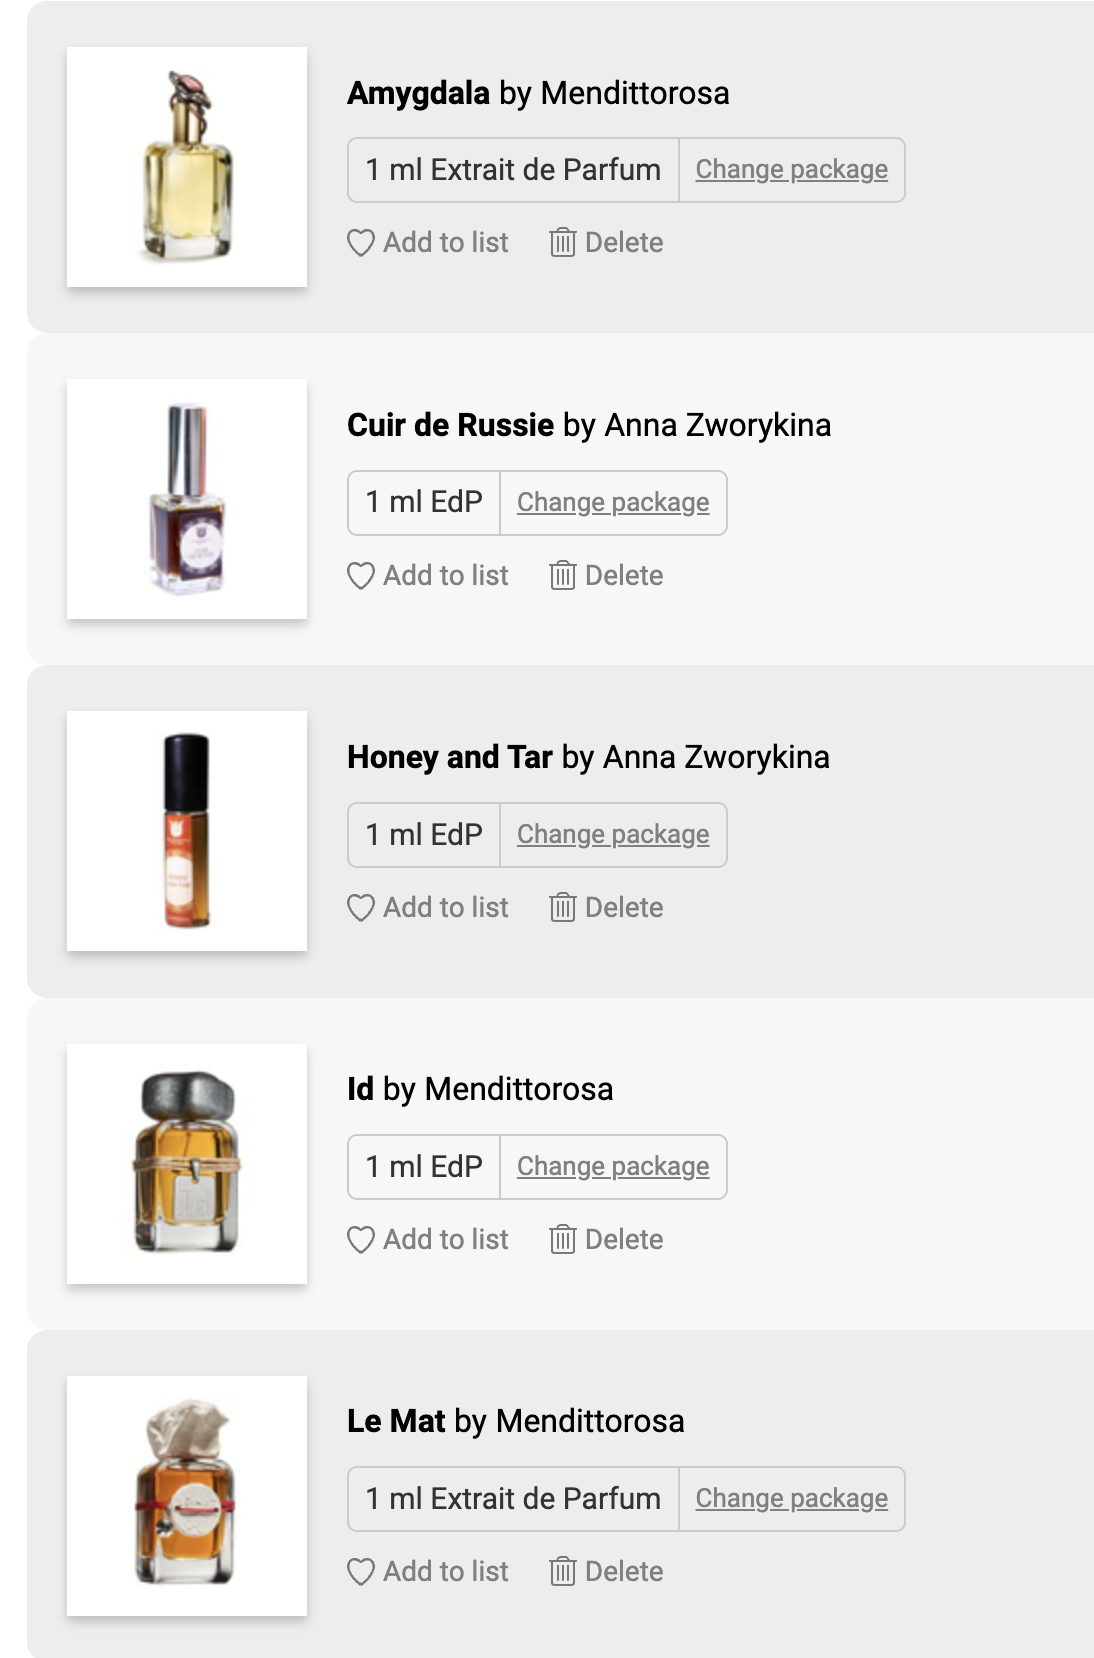Click the heart icon for Cuir de Russie
The height and width of the screenshot is (1658, 1094).
click(x=361, y=576)
